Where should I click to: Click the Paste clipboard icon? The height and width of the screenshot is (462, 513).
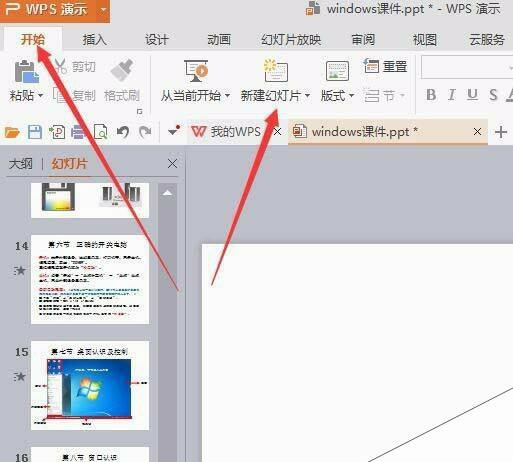[x=27, y=71]
